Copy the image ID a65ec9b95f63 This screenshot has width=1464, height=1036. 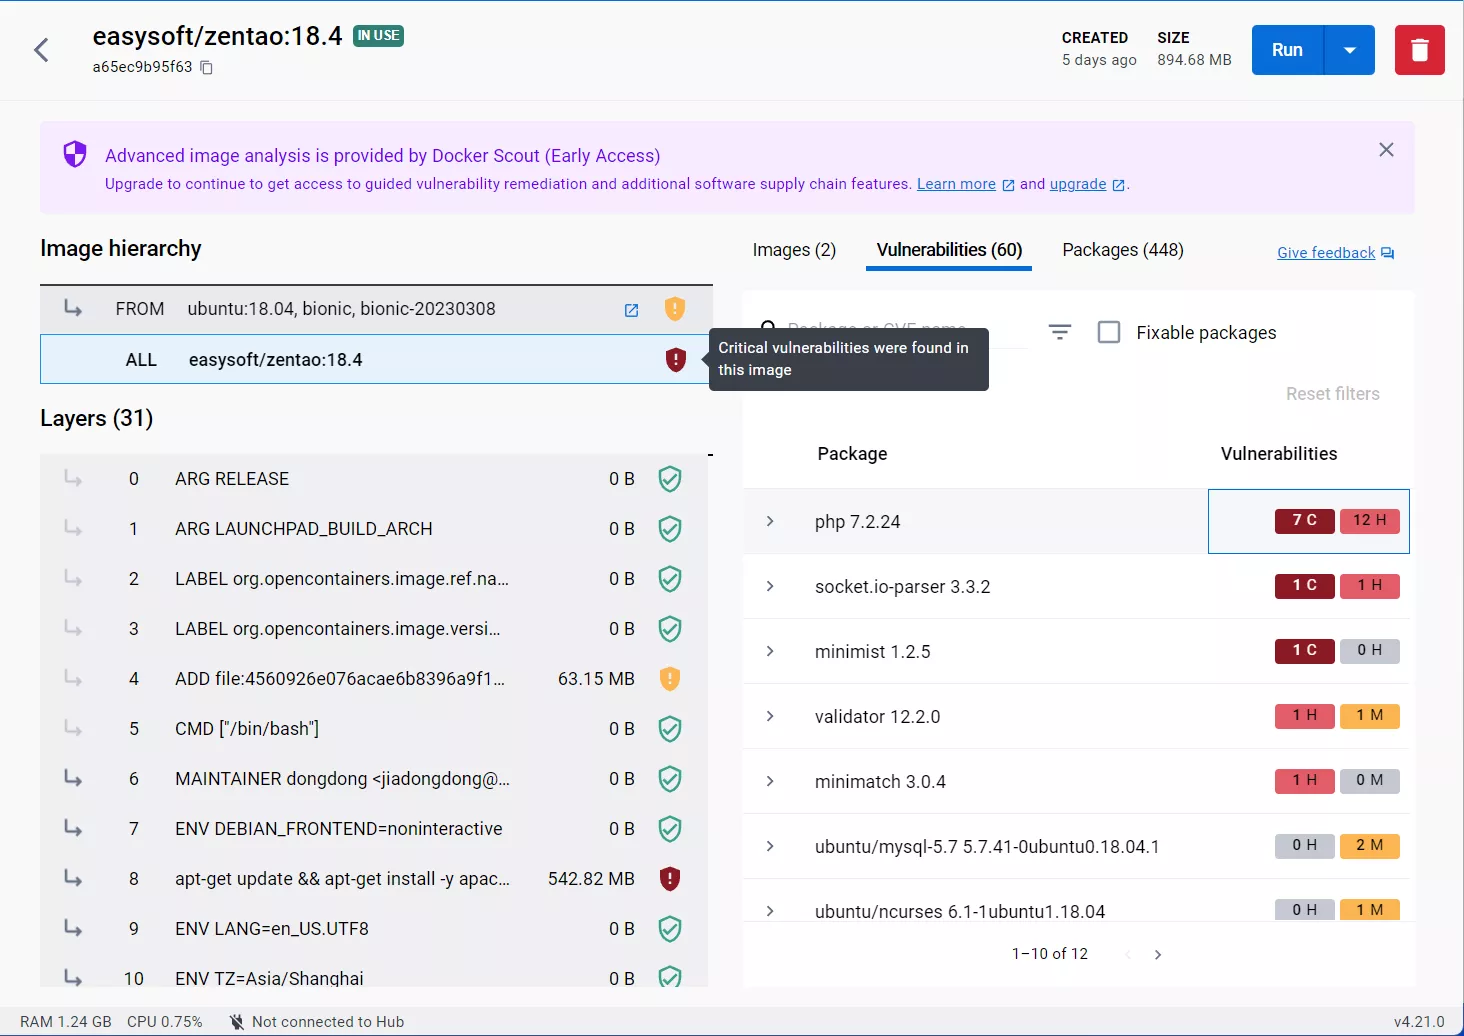click(x=207, y=67)
